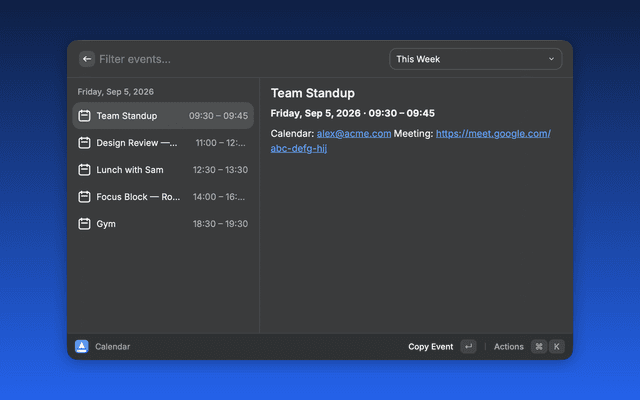The width and height of the screenshot is (640, 400).
Task: Click the Copy Event button
Action: (x=431, y=347)
